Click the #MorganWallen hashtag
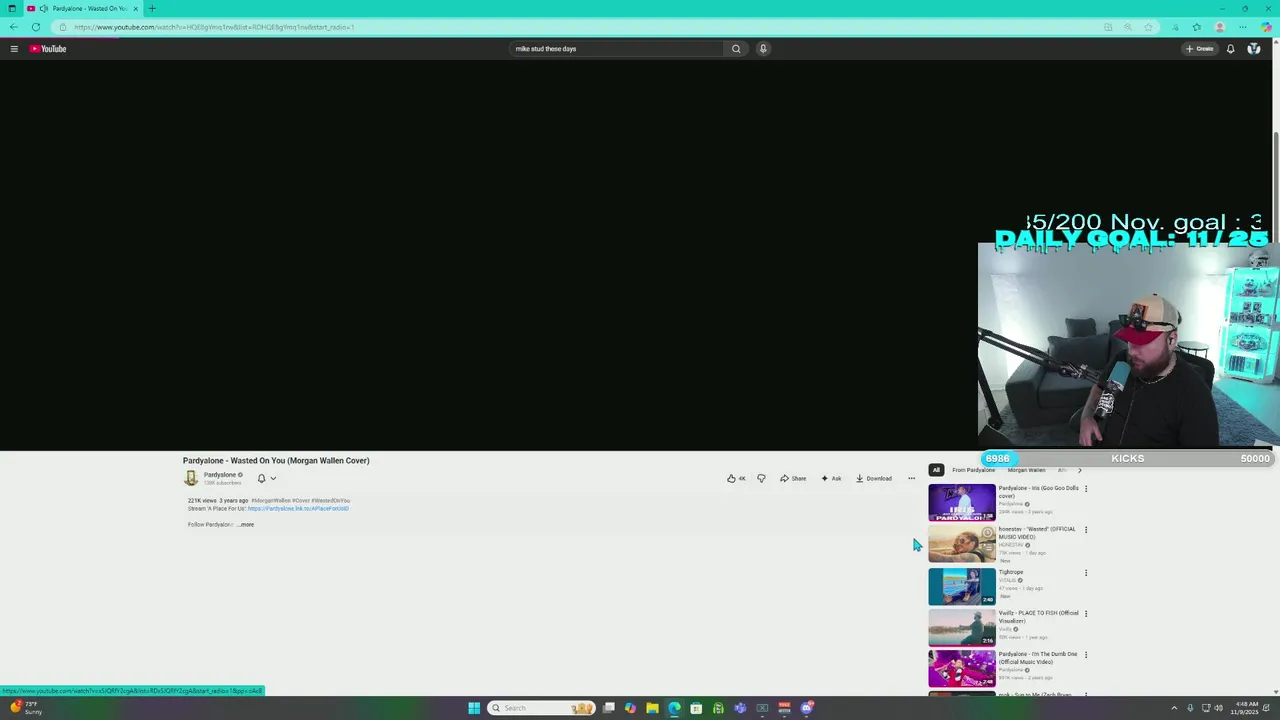This screenshot has height=720, width=1280. pos(270,500)
